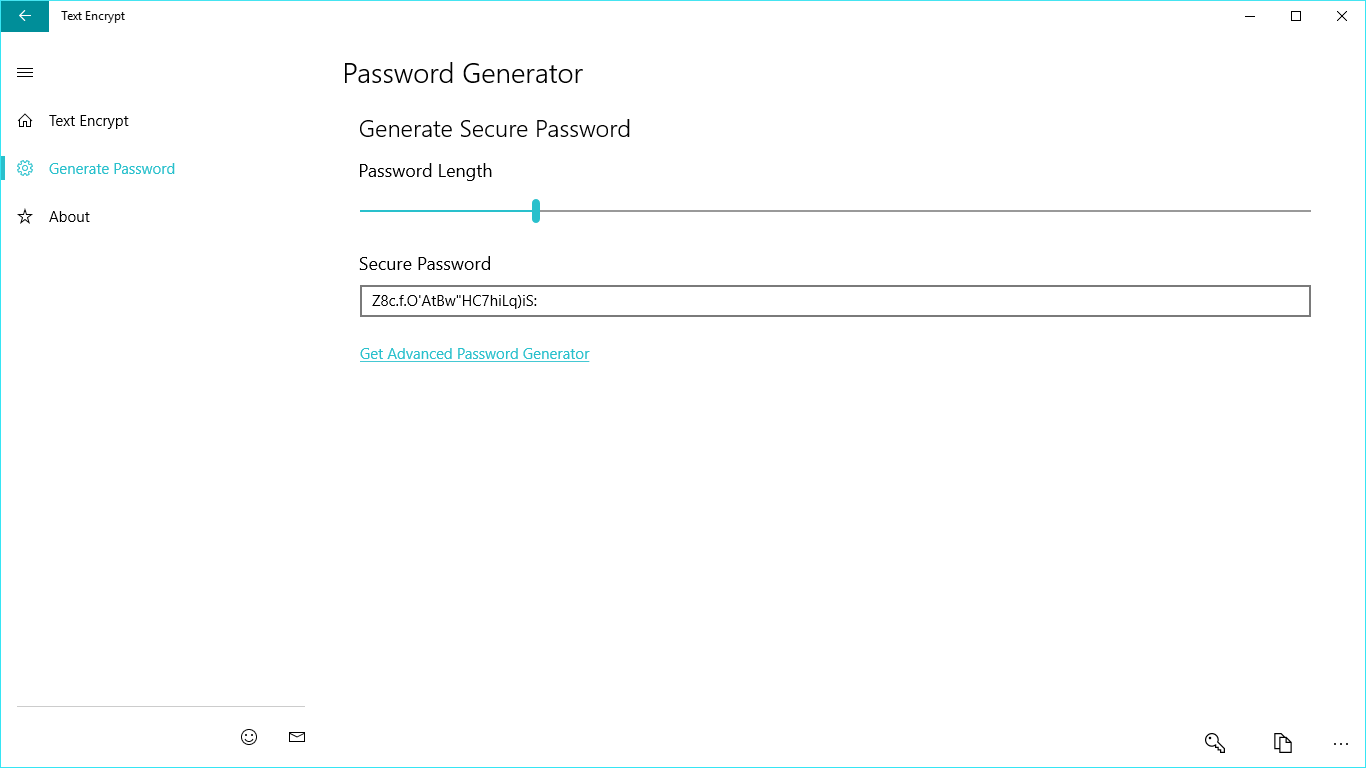Click the back arrow button

coord(25,16)
